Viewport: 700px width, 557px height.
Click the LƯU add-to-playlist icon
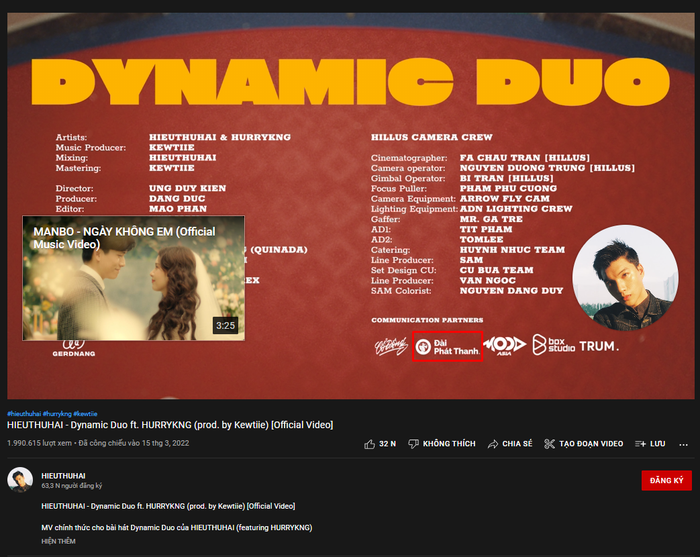(641, 444)
